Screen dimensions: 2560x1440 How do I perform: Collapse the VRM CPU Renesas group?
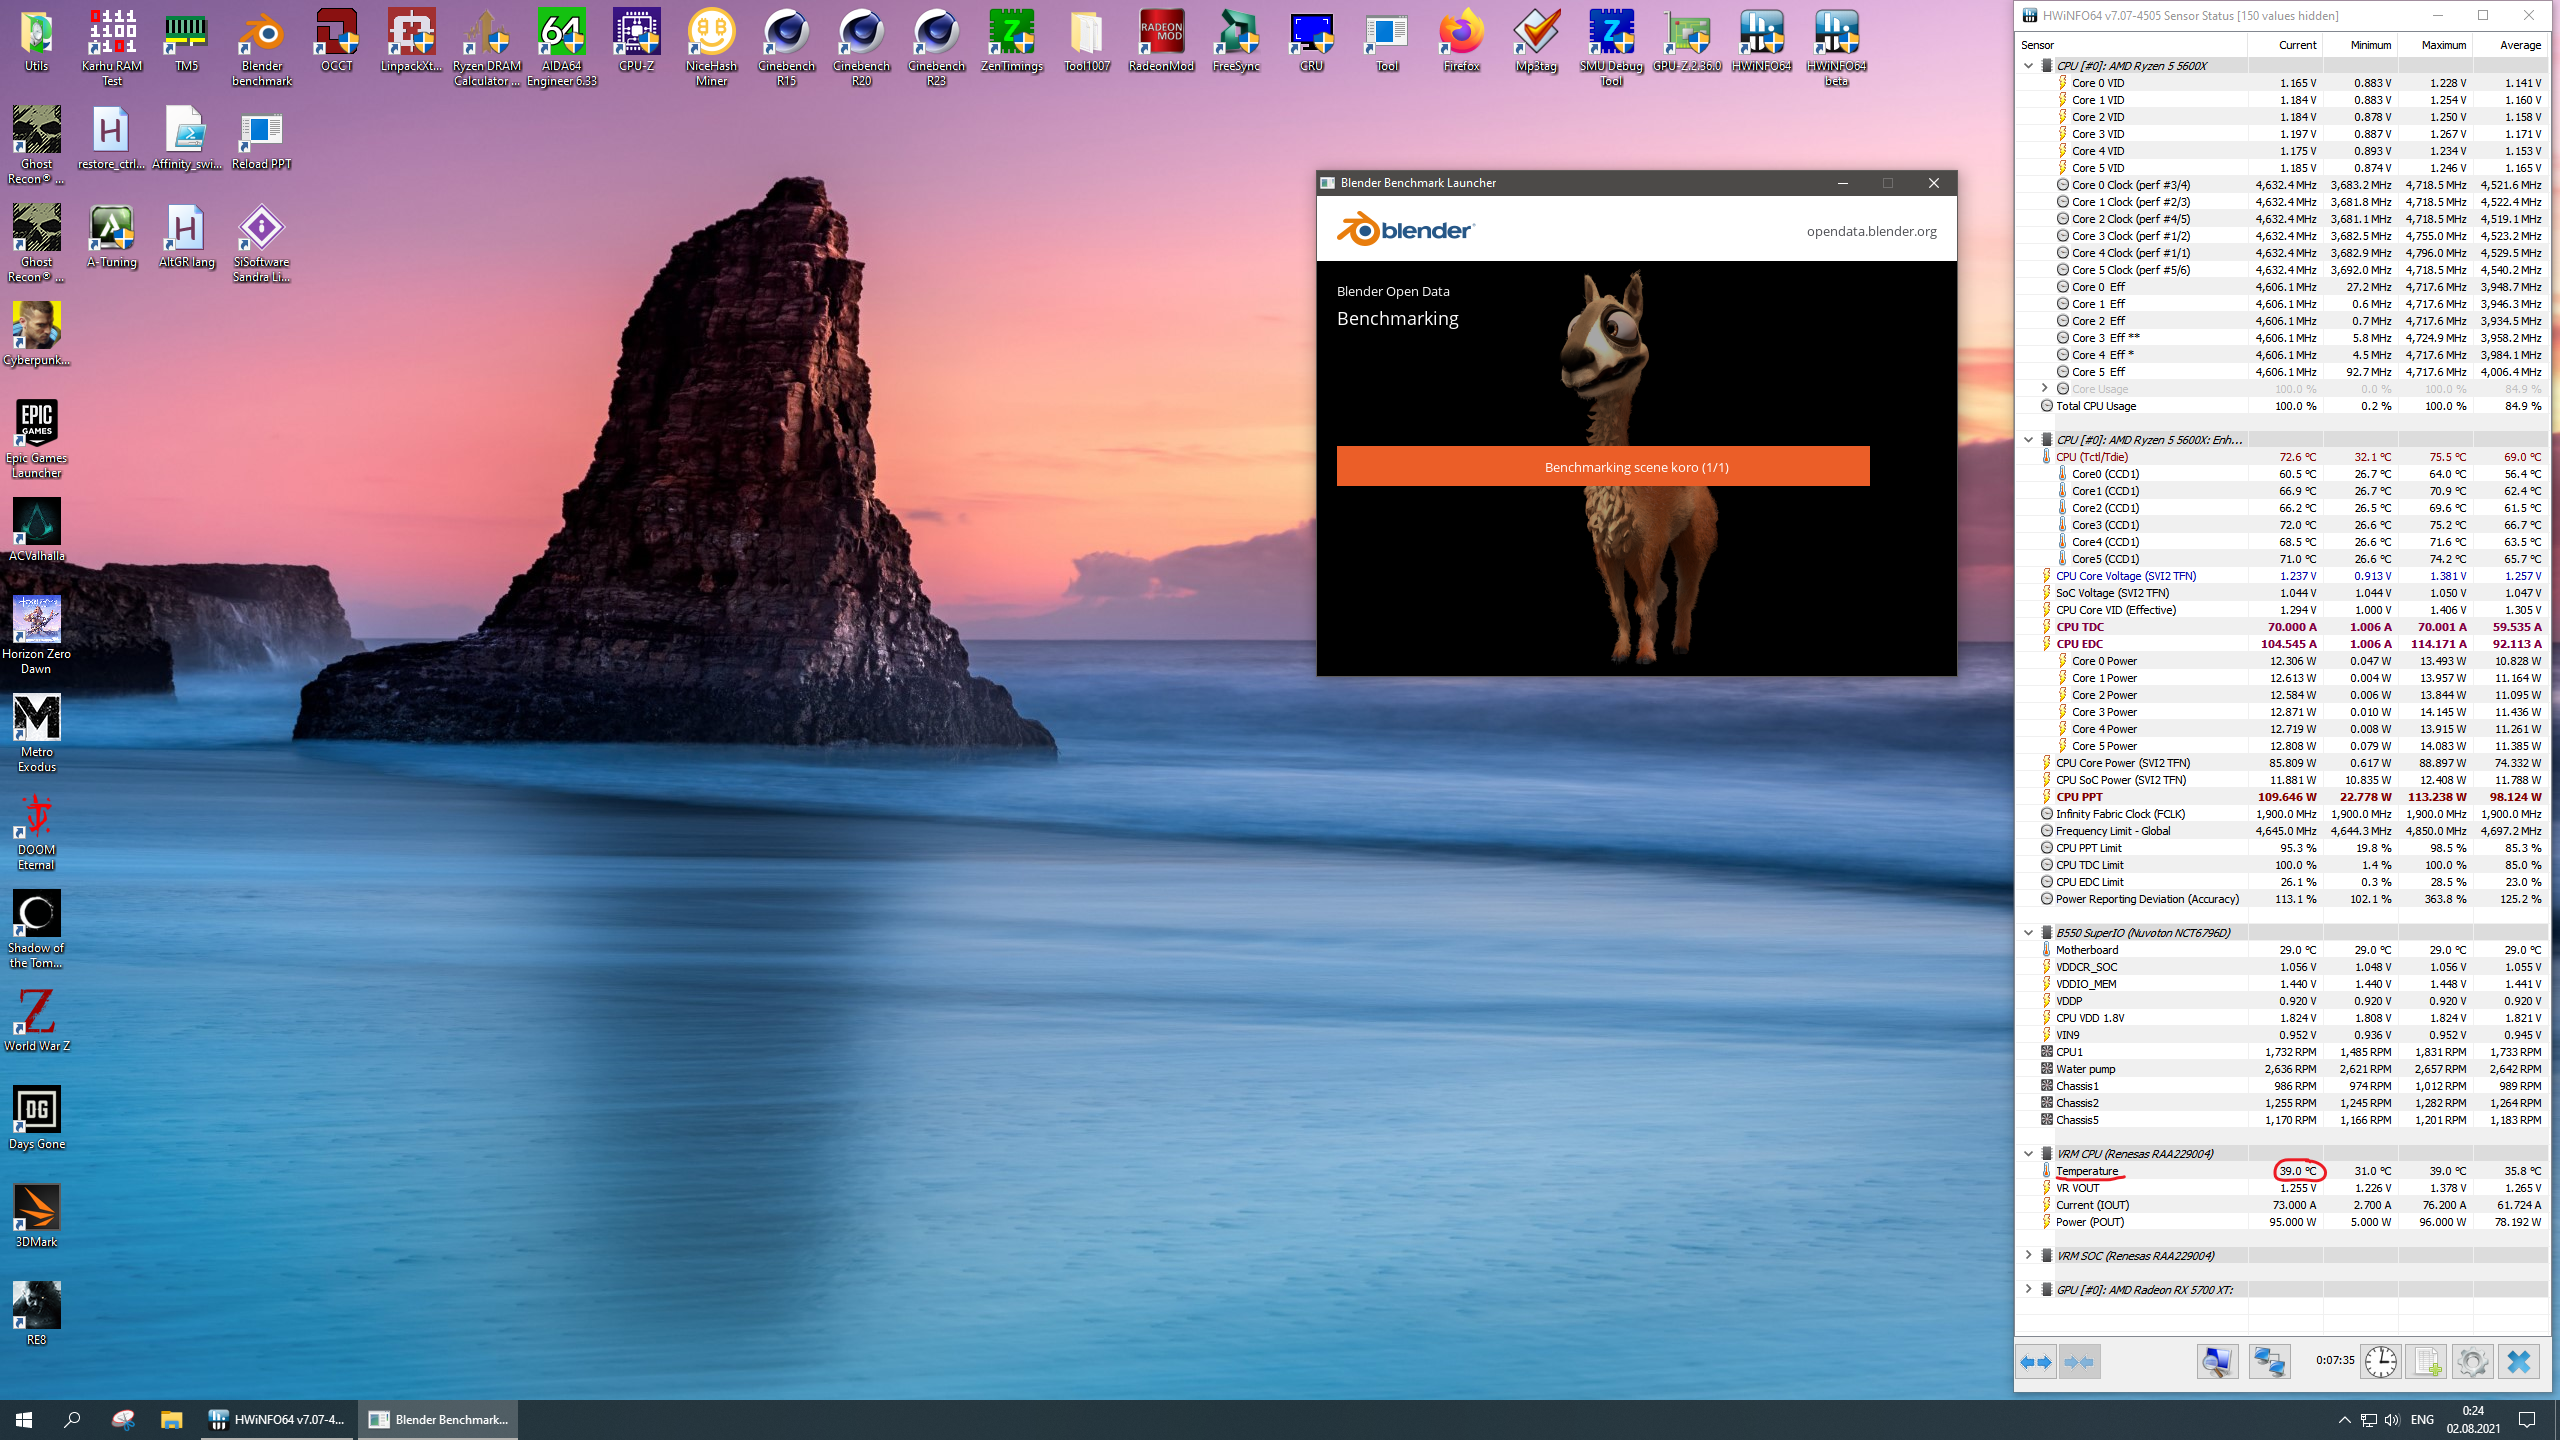pyautogui.click(x=2028, y=1153)
